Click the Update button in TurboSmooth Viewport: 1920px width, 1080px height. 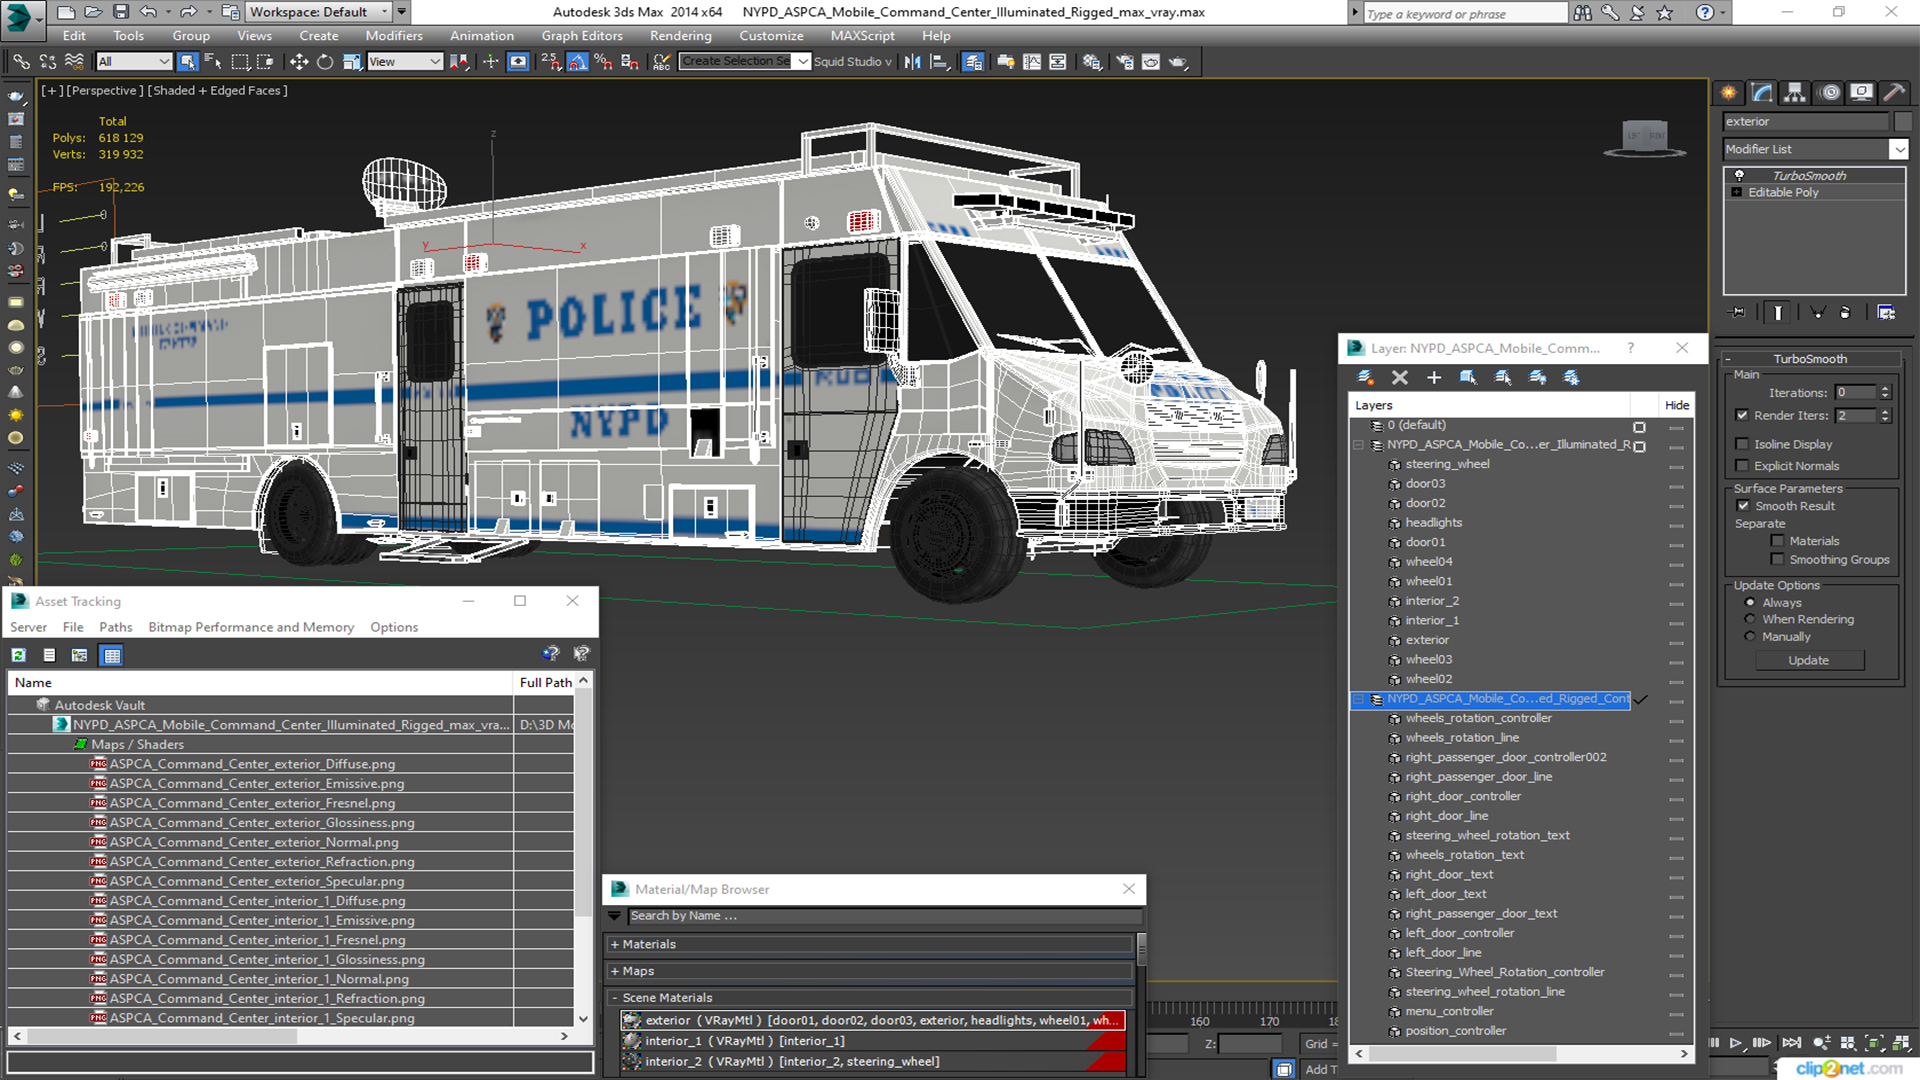click(x=1808, y=660)
